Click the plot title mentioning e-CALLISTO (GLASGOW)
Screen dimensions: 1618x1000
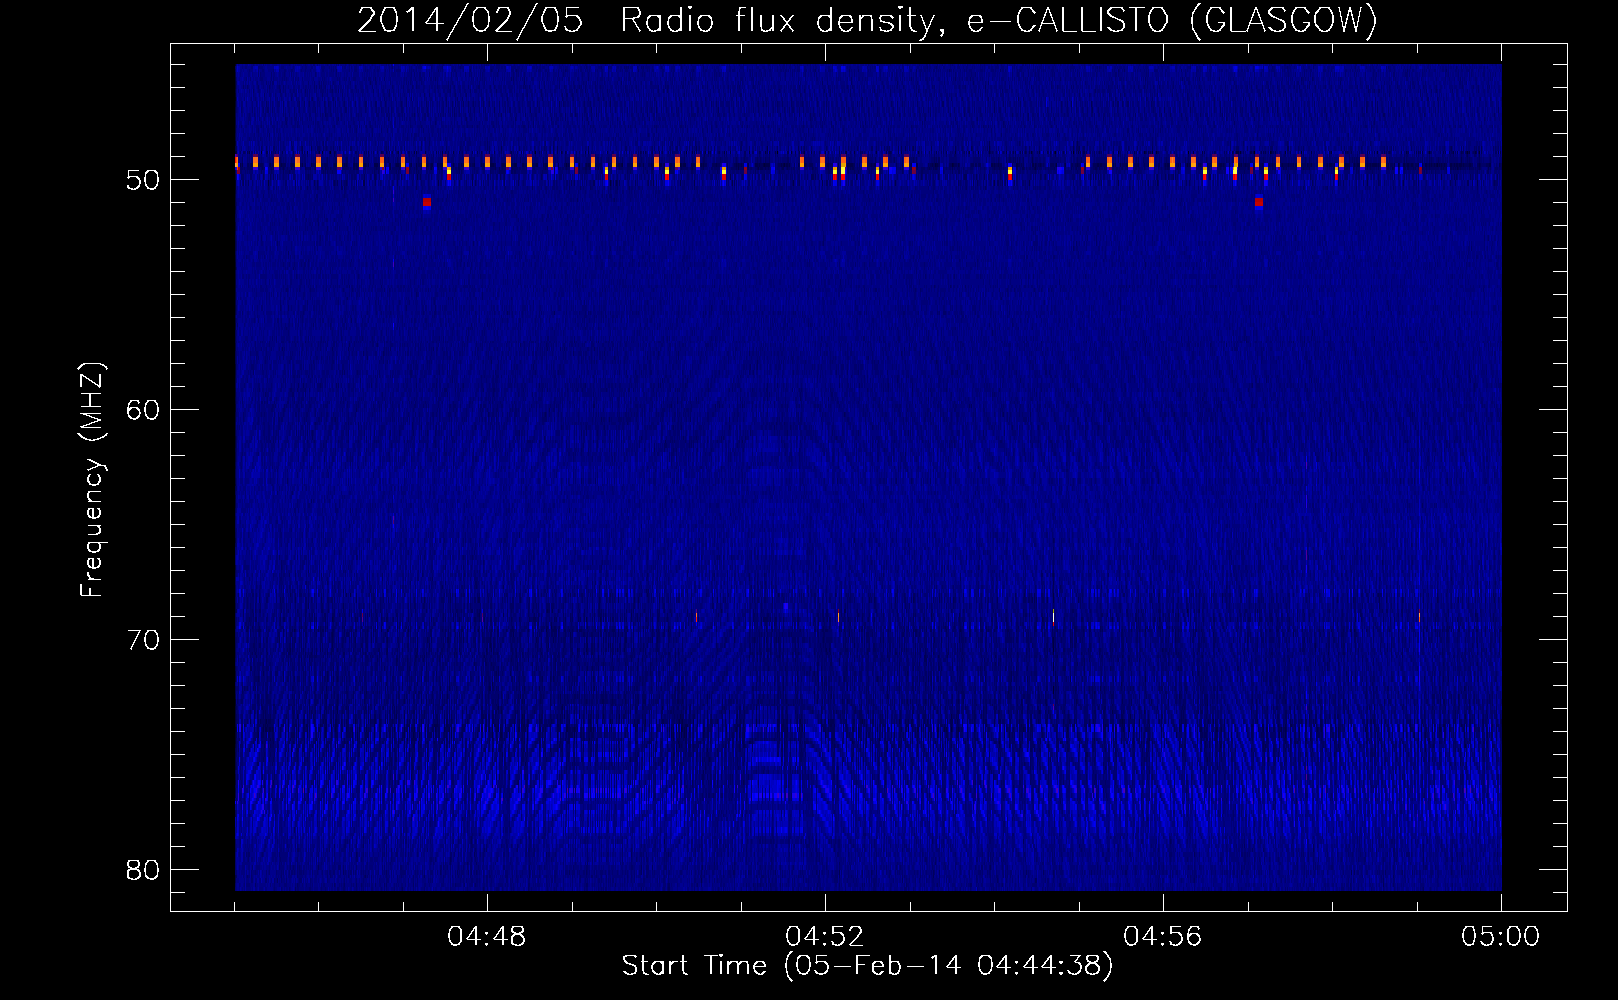pos(867,21)
